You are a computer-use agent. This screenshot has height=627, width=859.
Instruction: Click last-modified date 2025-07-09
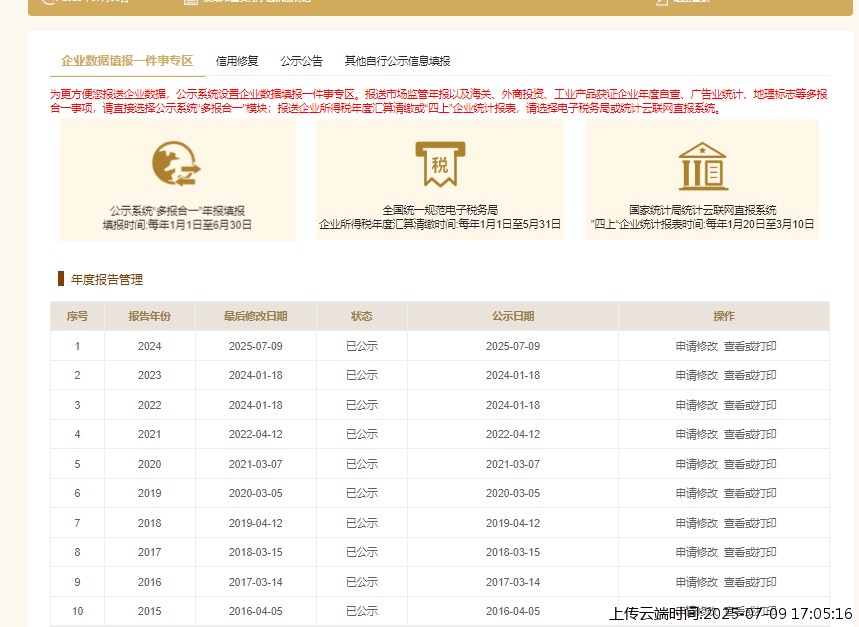255,346
